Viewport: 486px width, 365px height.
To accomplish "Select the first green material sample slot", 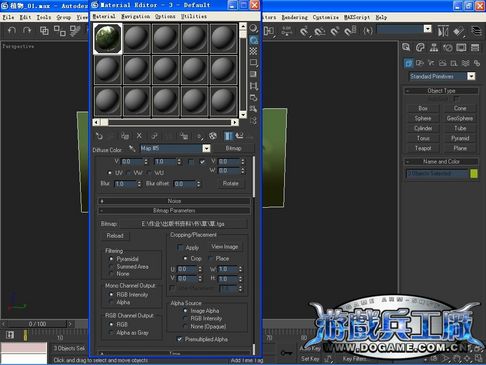I will click(108, 39).
